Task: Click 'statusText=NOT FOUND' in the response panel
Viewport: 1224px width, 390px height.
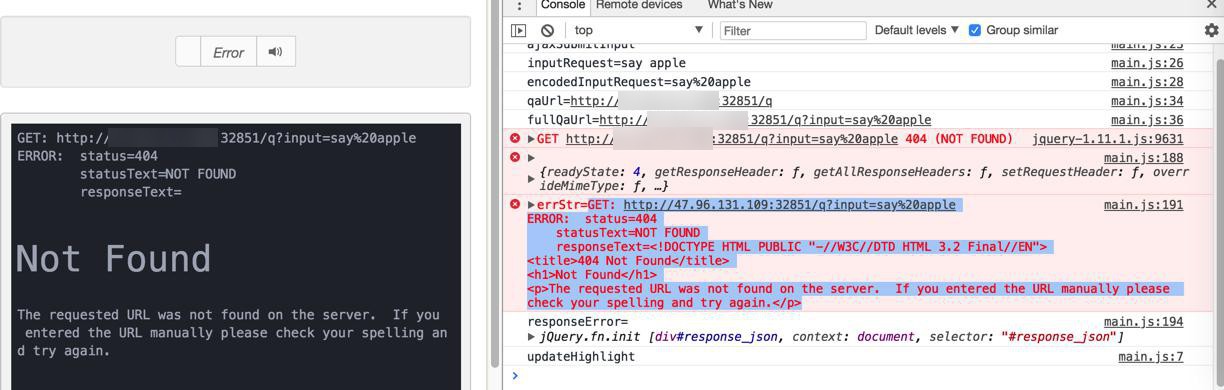Action: point(158,174)
